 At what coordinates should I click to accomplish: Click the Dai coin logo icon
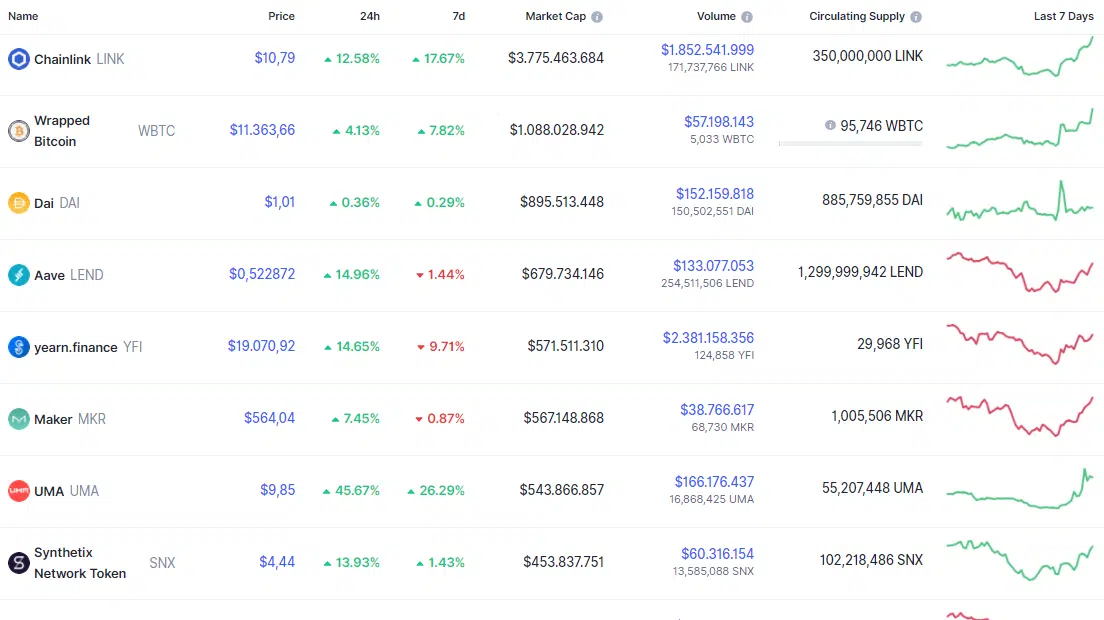tap(18, 203)
